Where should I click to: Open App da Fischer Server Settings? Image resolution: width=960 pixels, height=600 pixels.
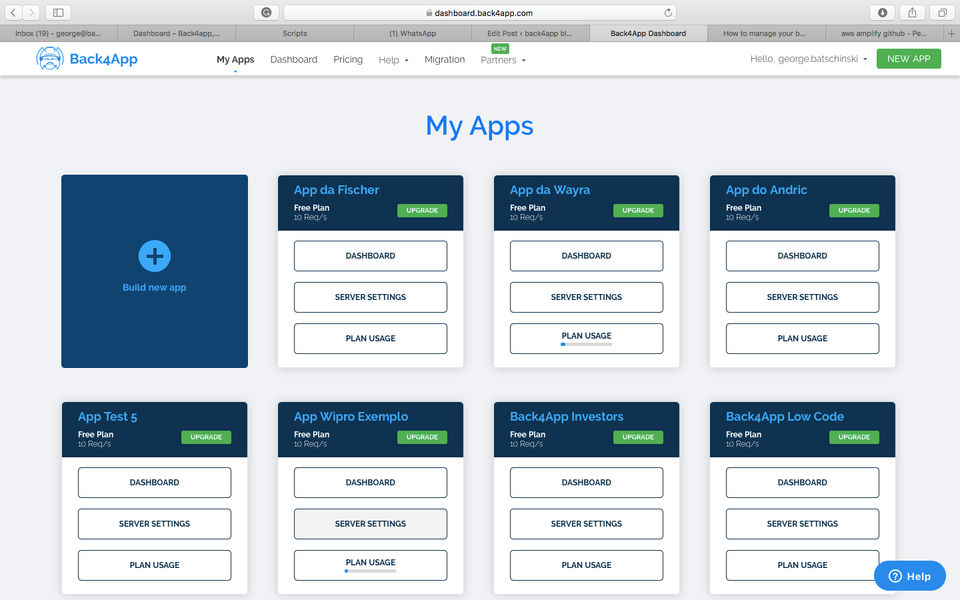pos(370,297)
